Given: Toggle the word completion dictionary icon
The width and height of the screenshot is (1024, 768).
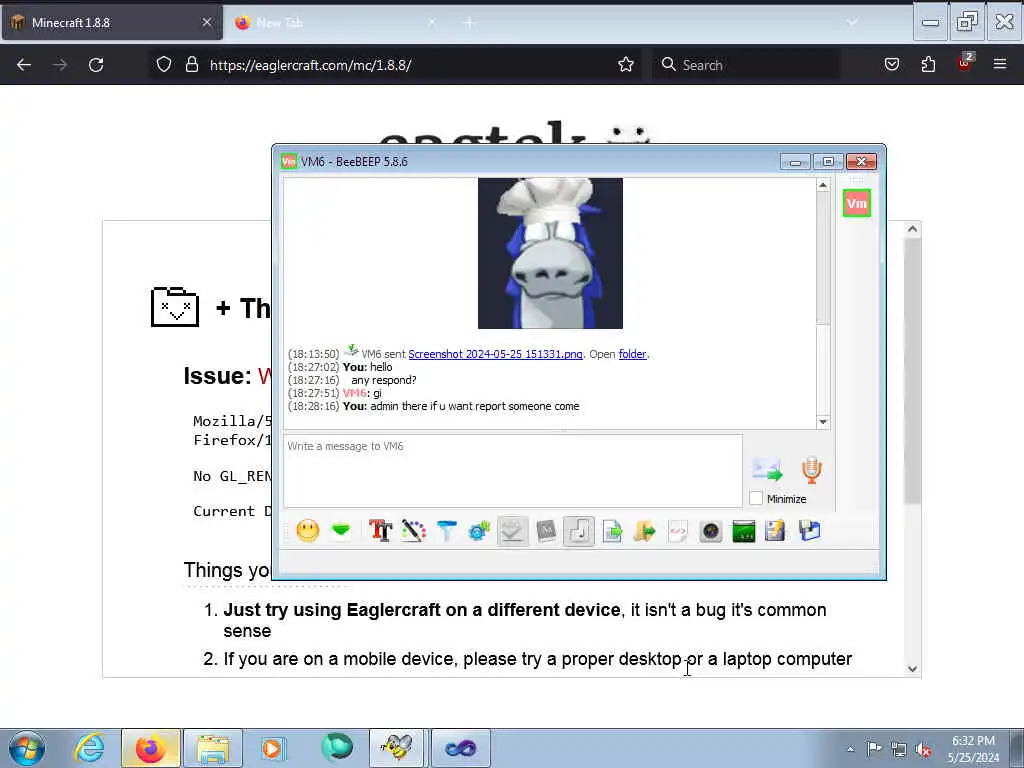Looking at the screenshot, I should tap(546, 530).
